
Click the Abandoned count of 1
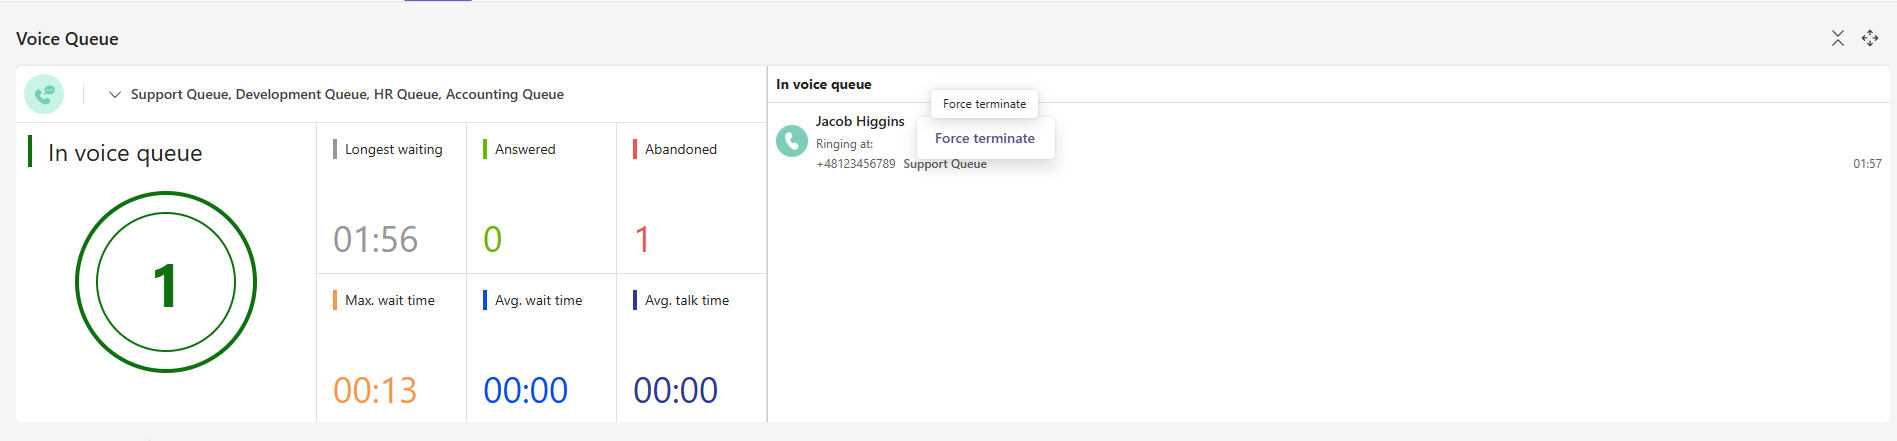pyautogui.click(x=642, y=240)
